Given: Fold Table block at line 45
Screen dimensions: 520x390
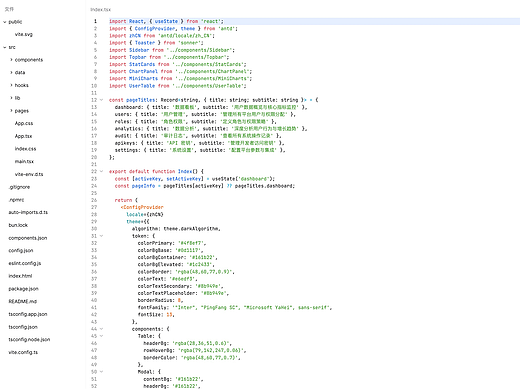Looking at the screenshot, I should (102, 336).
